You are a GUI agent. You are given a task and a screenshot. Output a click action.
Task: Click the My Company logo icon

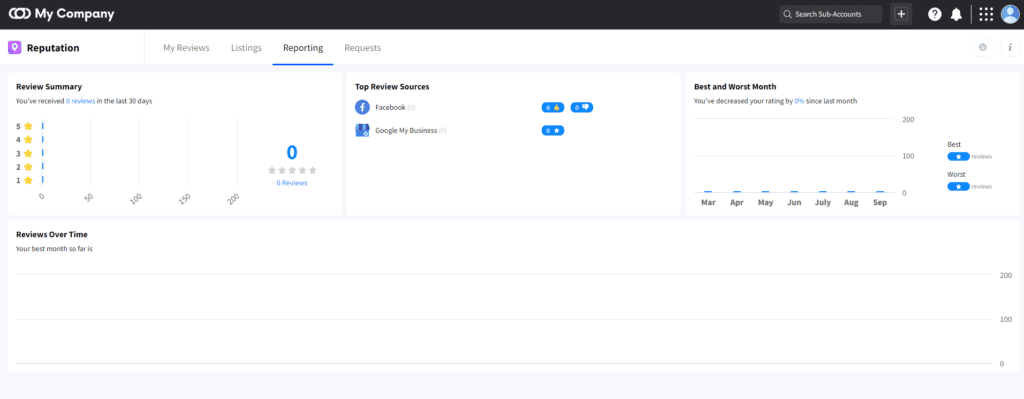click(20, 14)
